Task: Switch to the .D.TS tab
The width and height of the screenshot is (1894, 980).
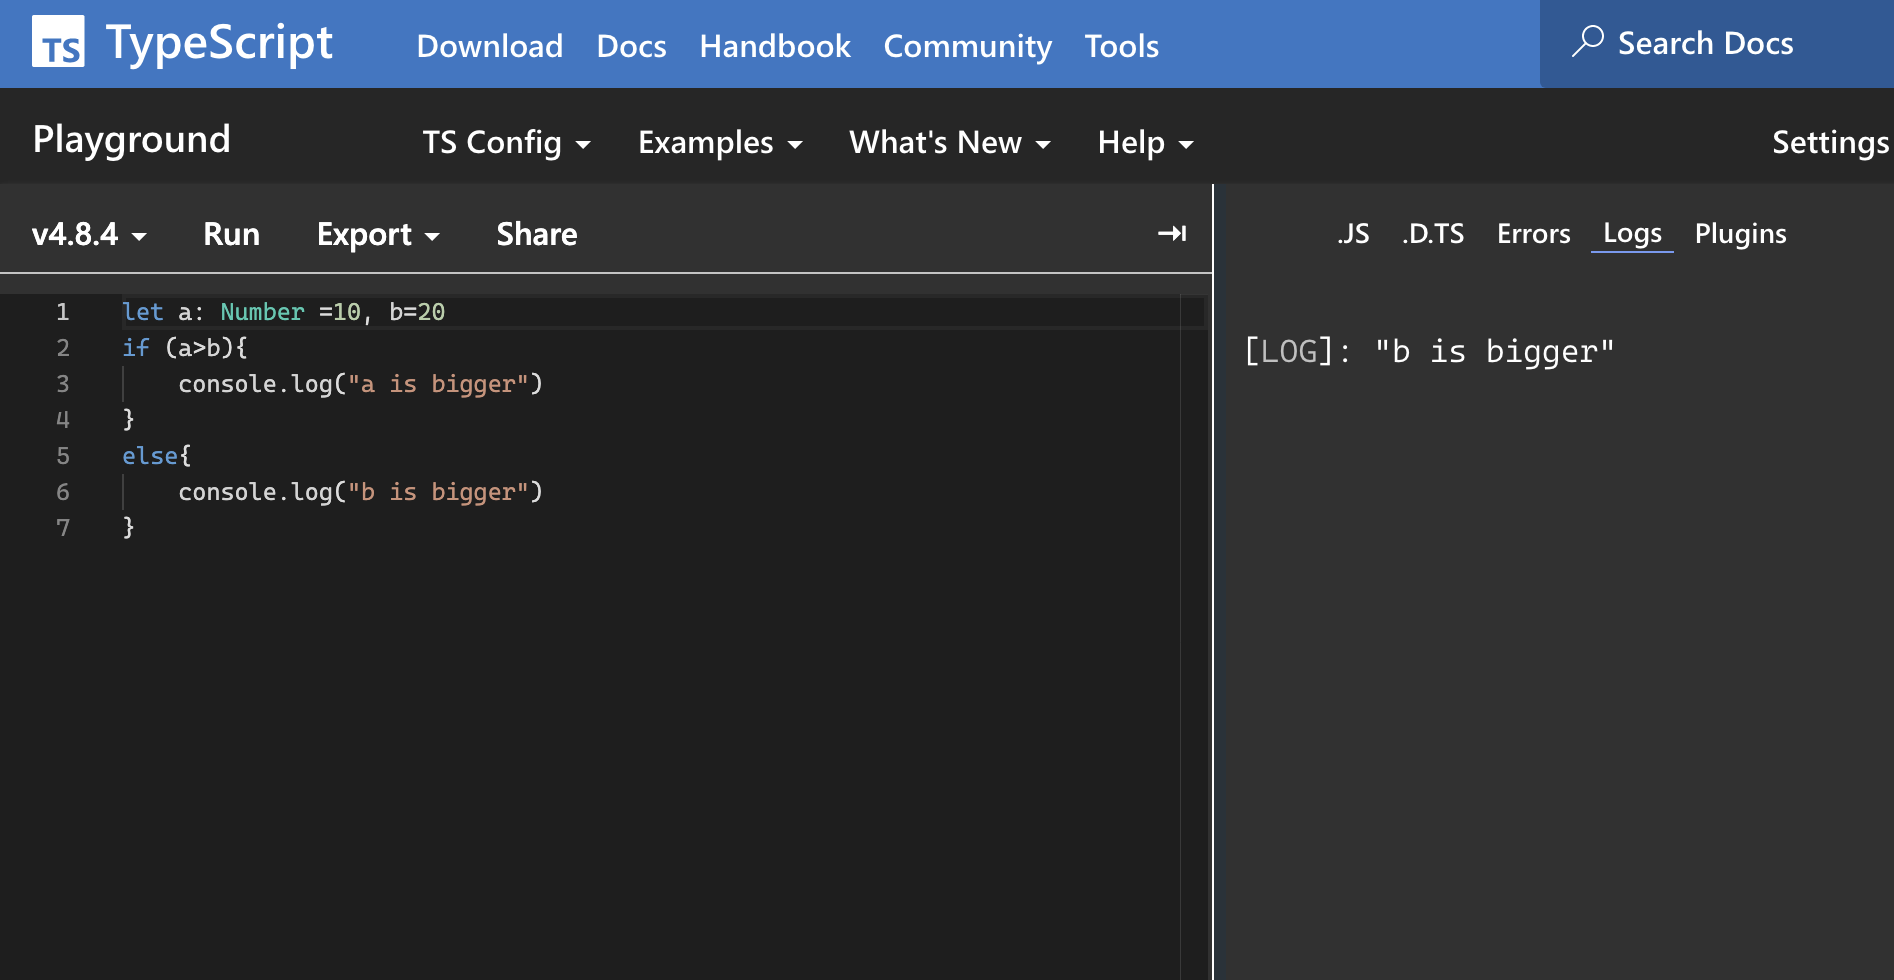Action: (1433, 234)
